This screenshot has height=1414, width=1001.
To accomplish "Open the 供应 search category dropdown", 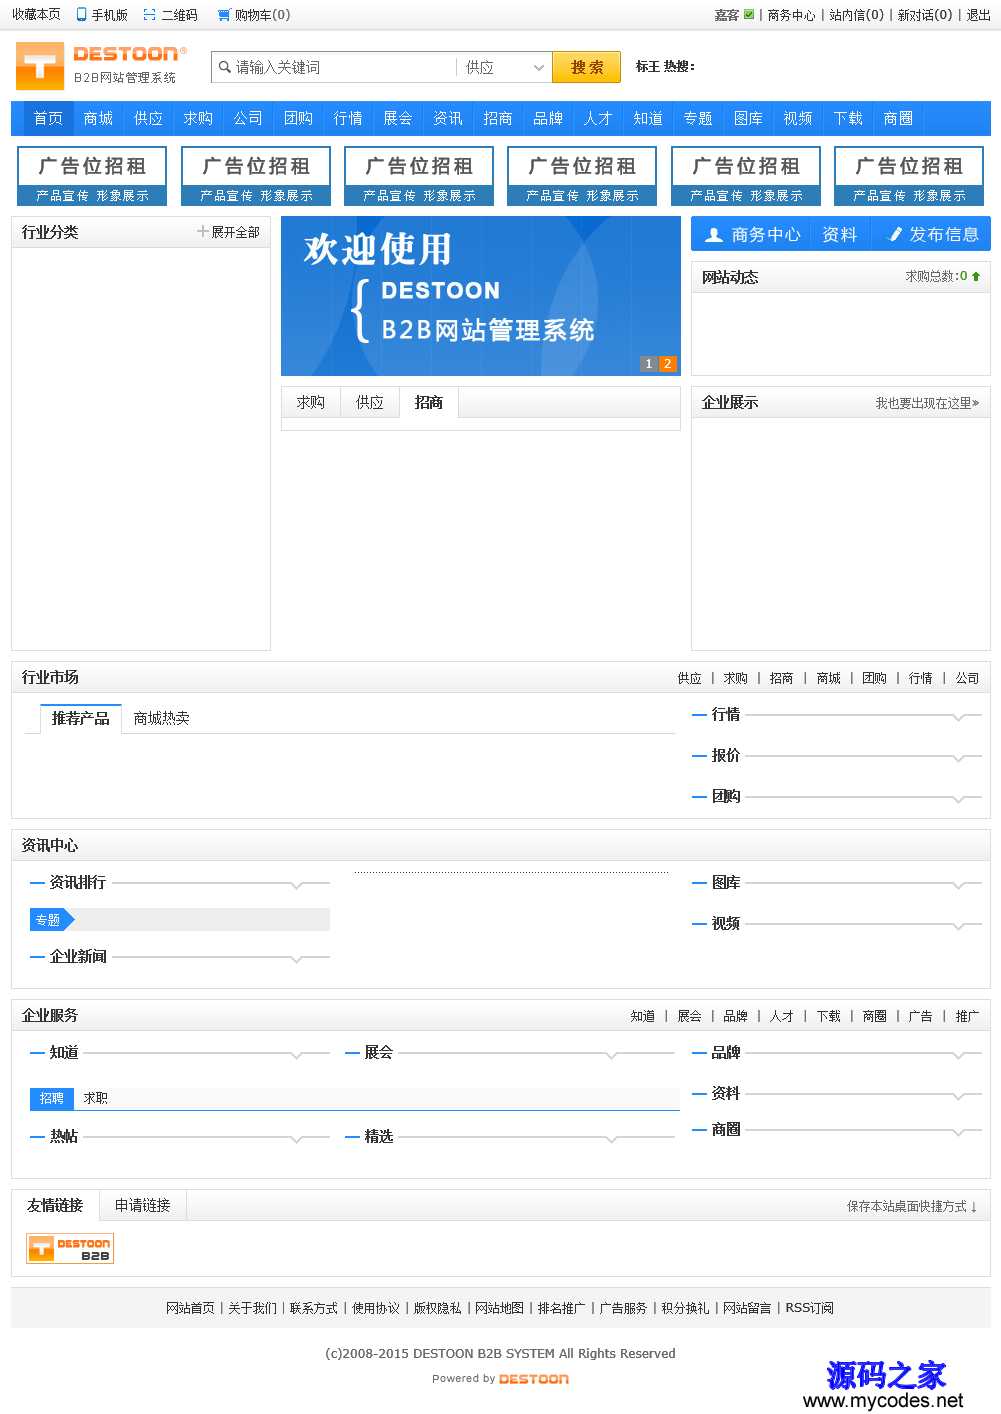I will pos(503,67).
